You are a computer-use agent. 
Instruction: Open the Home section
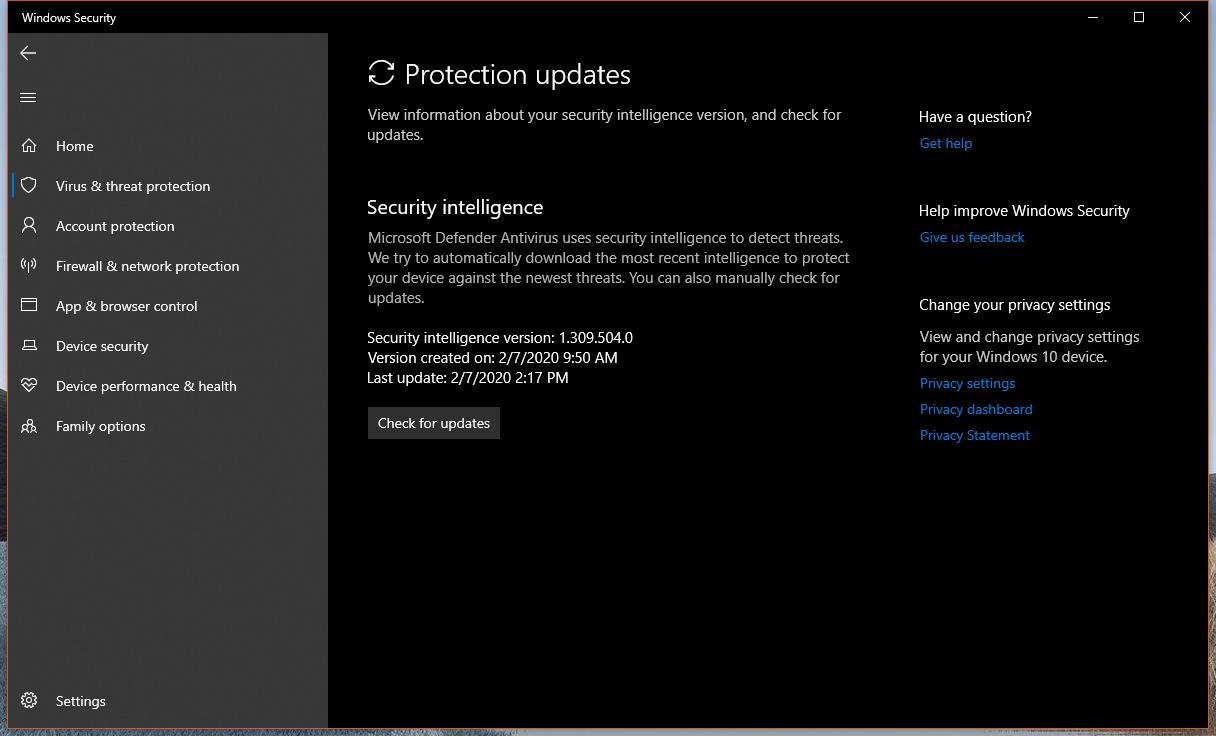[x=168, y=146]
